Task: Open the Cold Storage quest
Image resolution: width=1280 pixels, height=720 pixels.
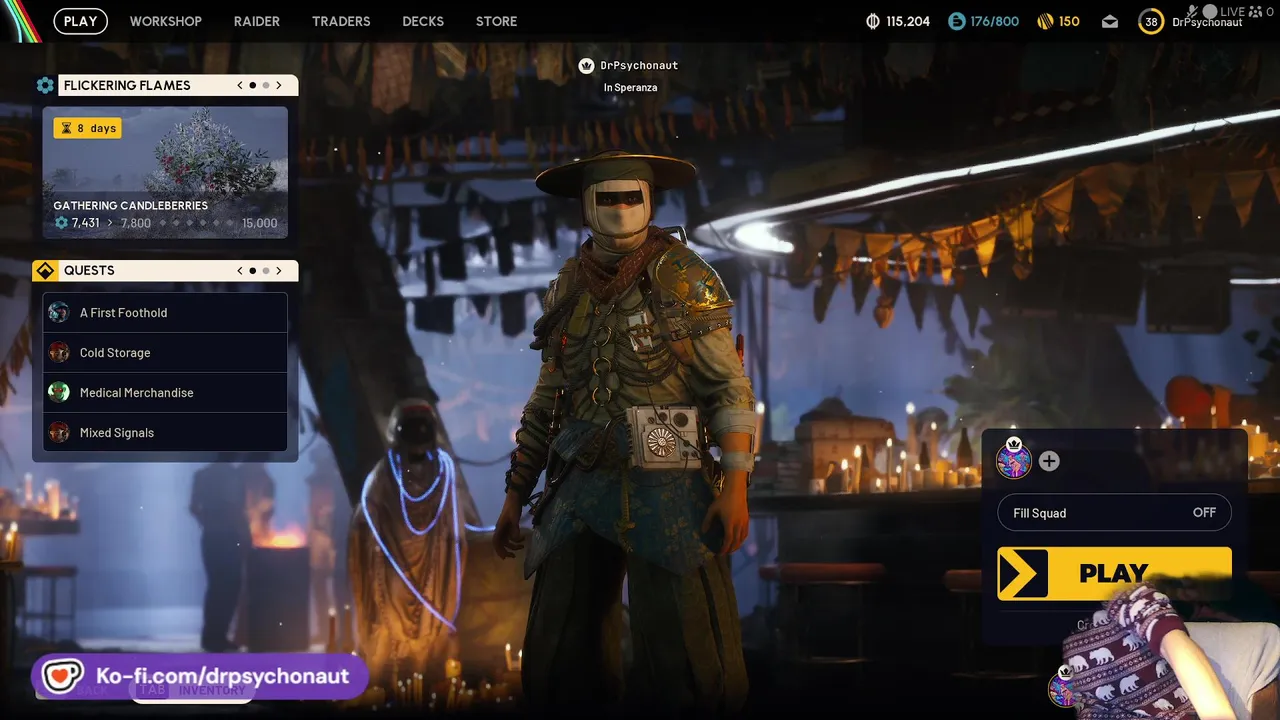Action: (x=165, y=353)
